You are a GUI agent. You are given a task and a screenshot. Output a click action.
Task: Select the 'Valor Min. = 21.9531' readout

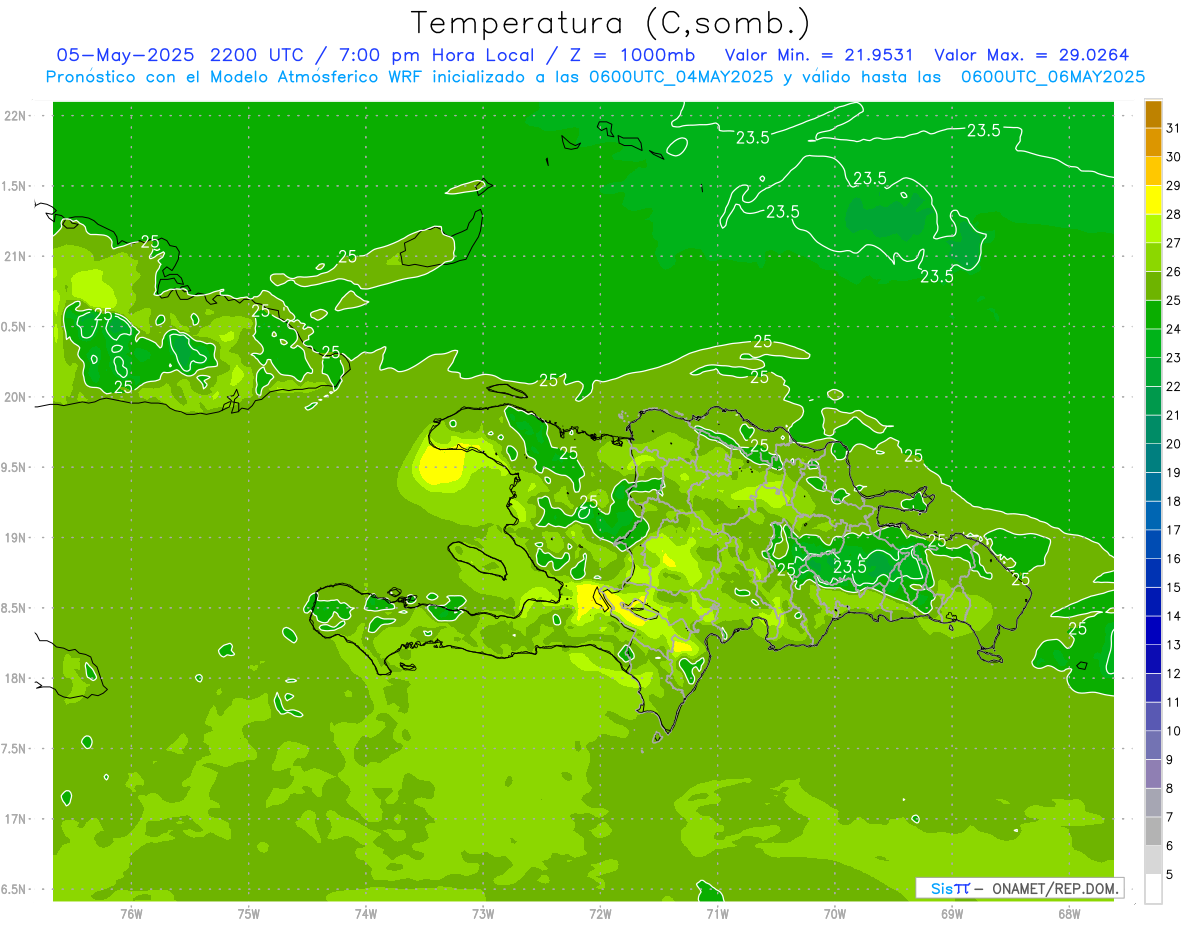(820, 55)
